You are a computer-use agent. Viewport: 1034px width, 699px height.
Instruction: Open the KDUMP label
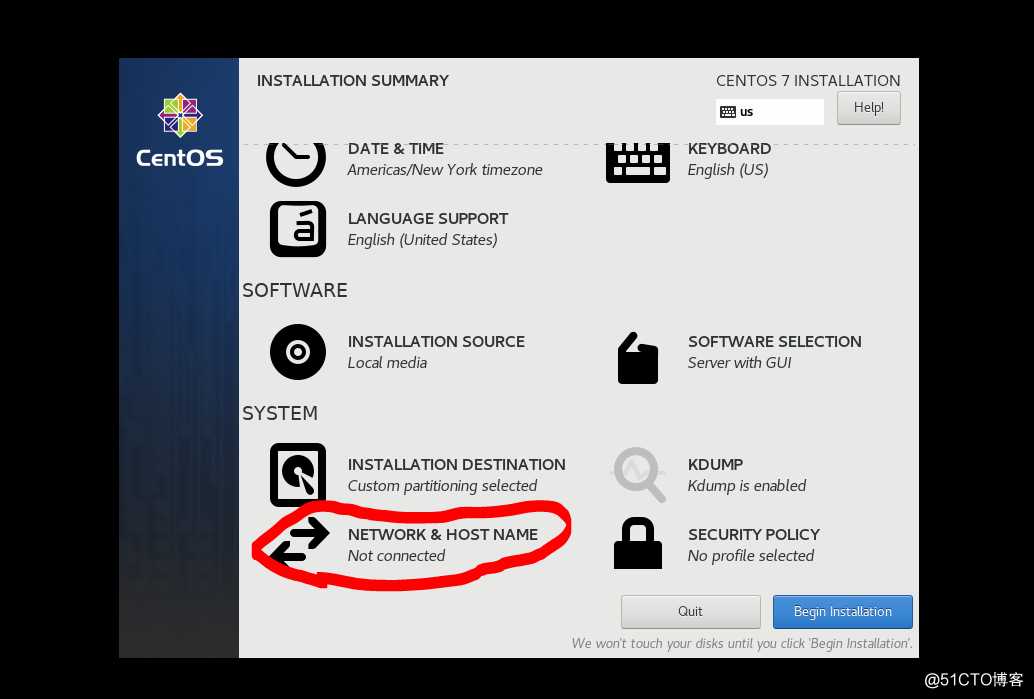click(715, 464)
